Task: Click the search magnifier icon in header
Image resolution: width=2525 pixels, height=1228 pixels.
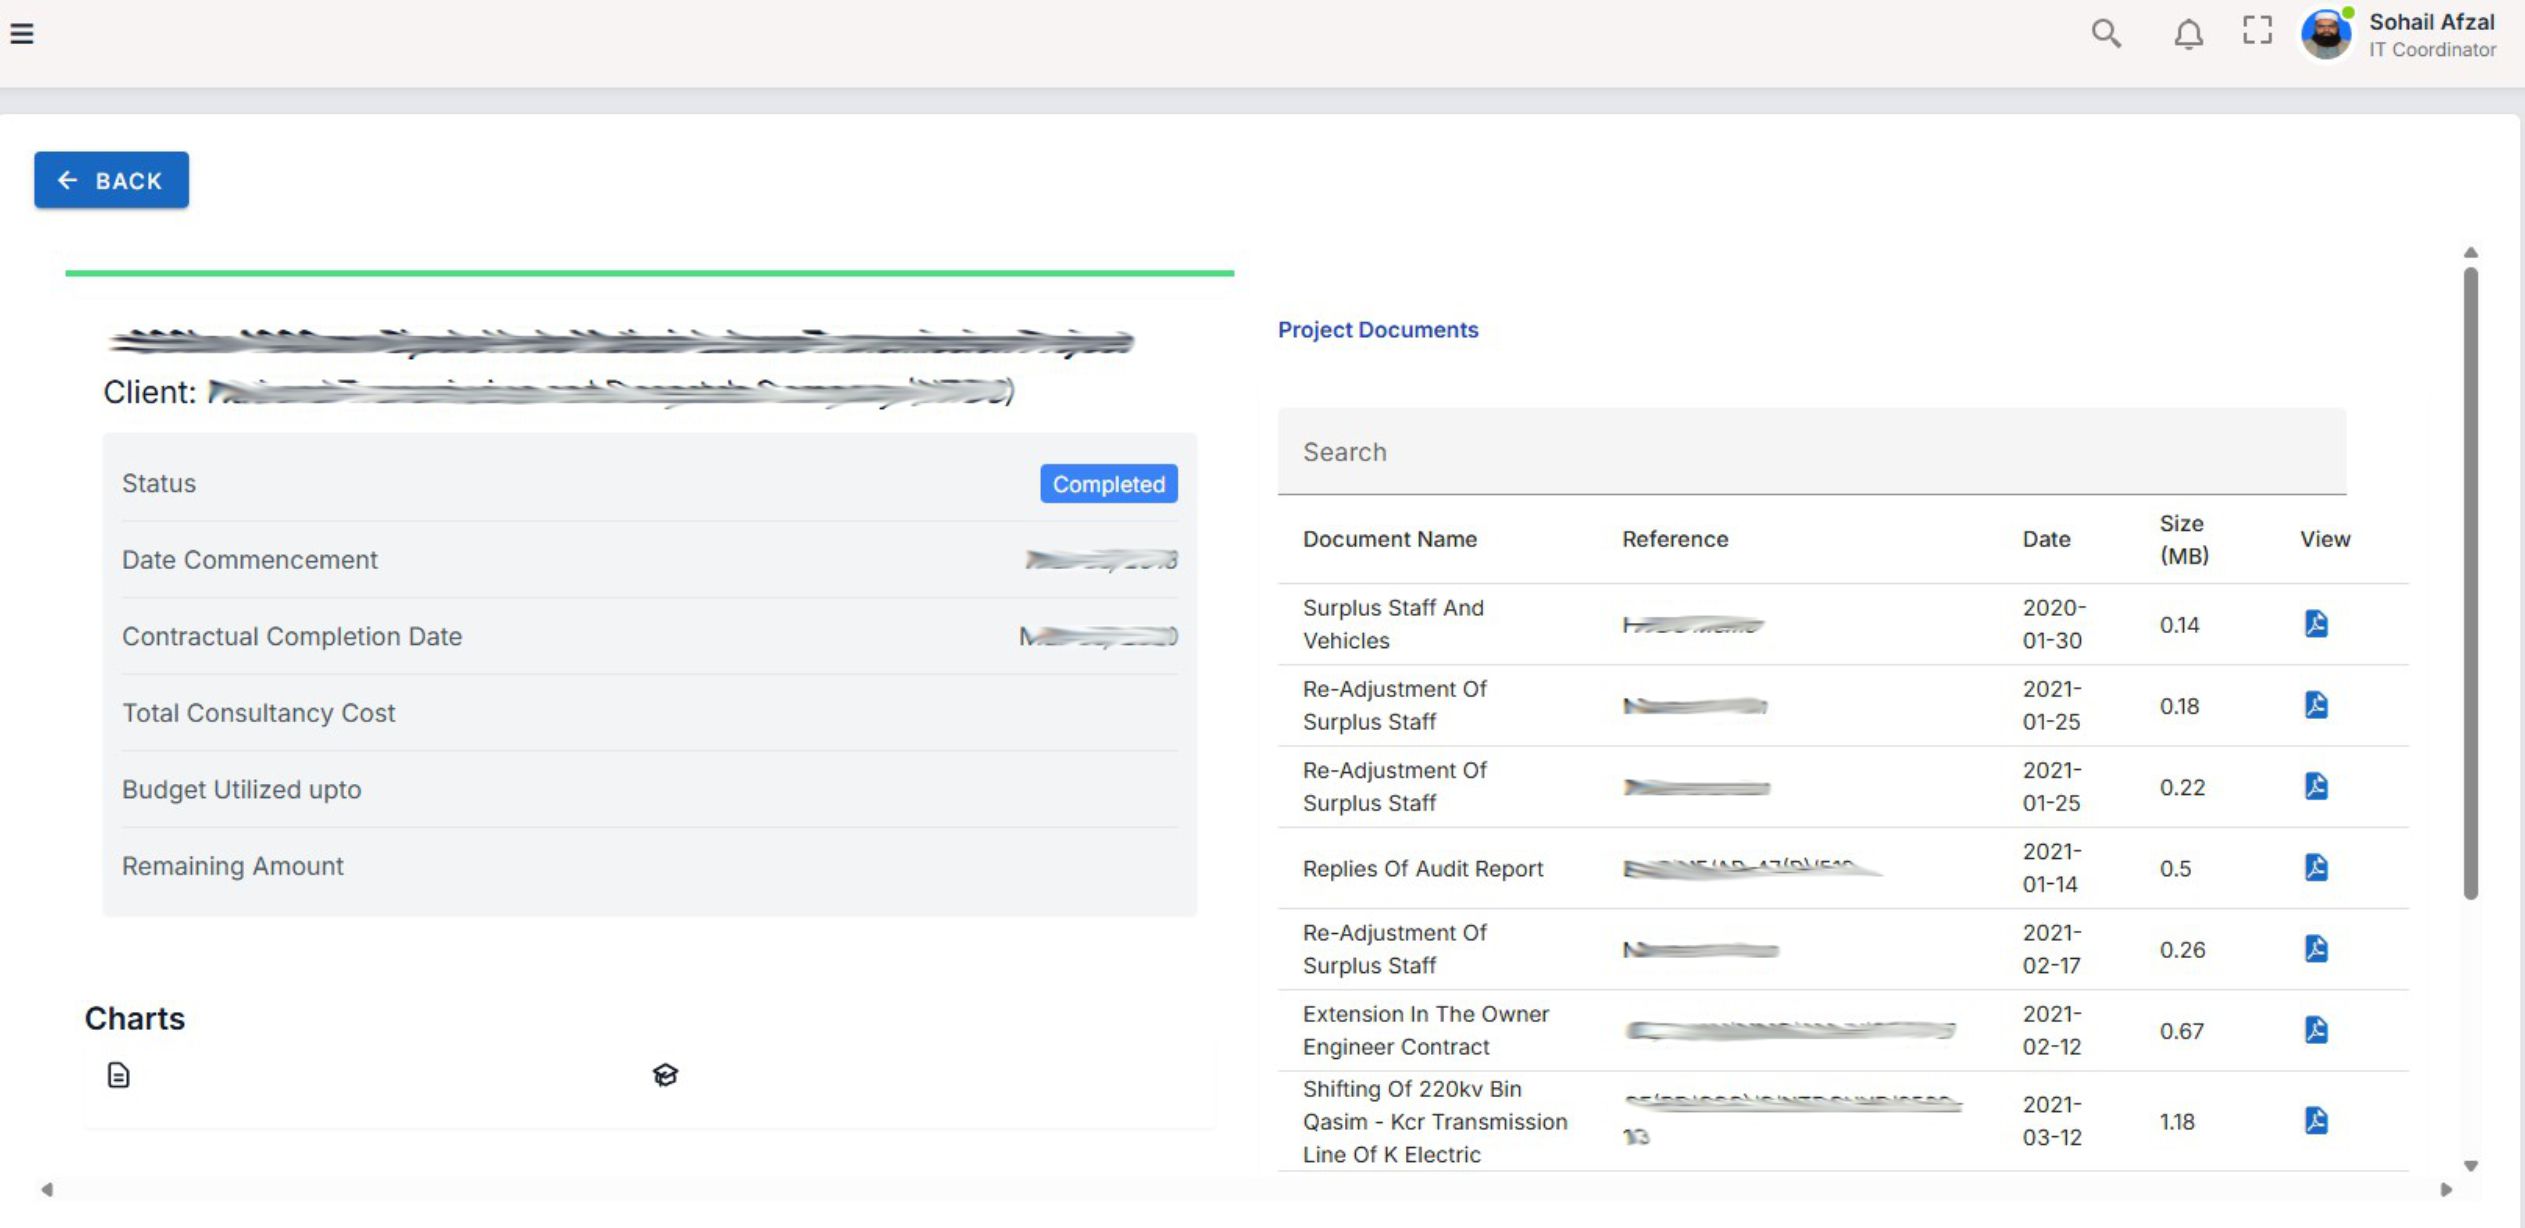Action: 2106,34
